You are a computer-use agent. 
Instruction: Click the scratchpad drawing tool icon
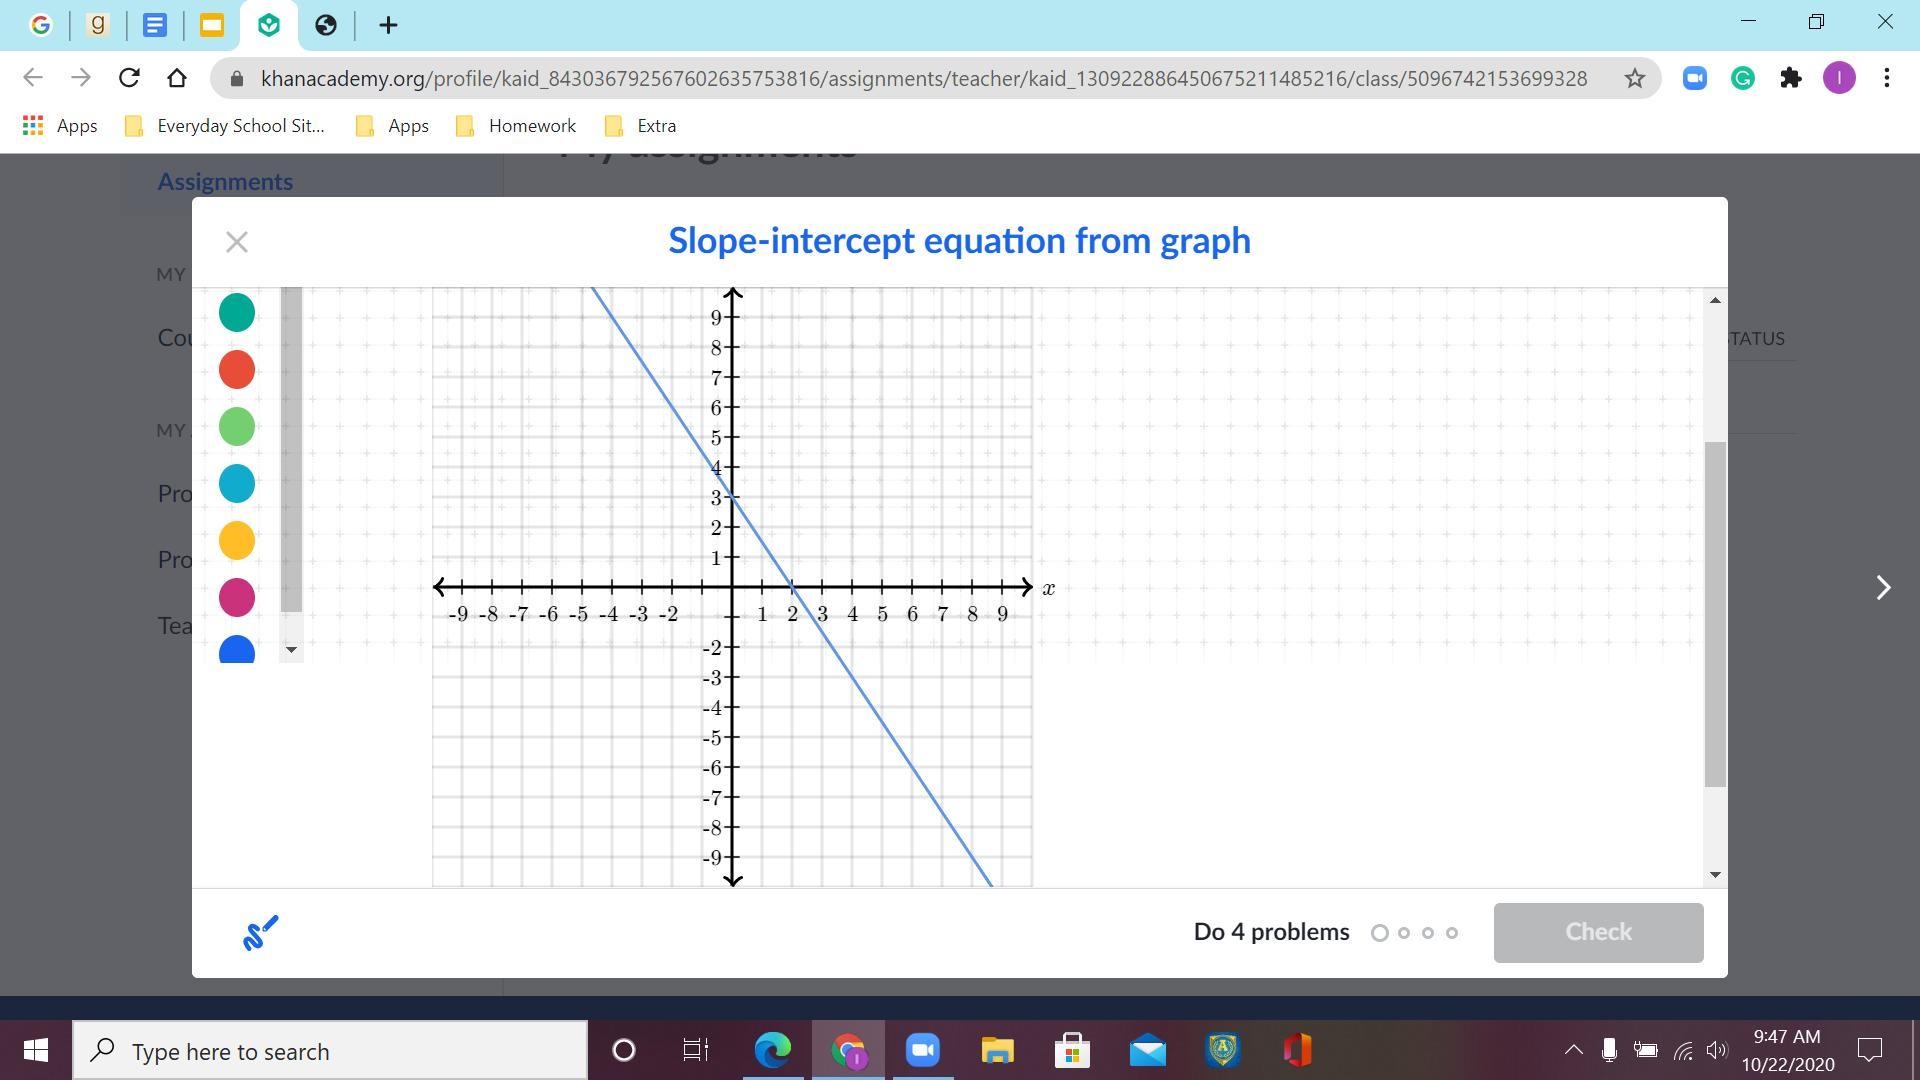pos(260,932)
